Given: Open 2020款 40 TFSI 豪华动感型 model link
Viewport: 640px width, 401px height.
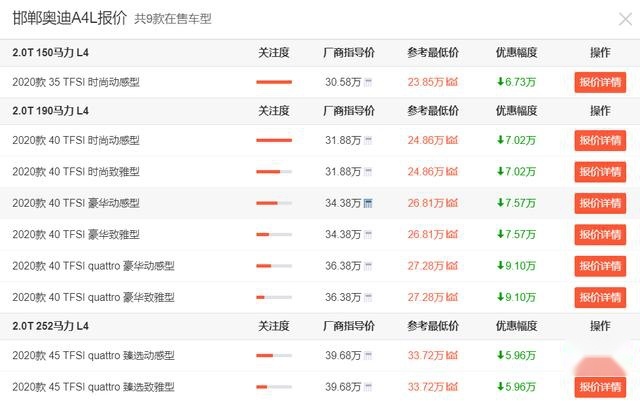Looking at the screenshot, I should pos(76,203).
